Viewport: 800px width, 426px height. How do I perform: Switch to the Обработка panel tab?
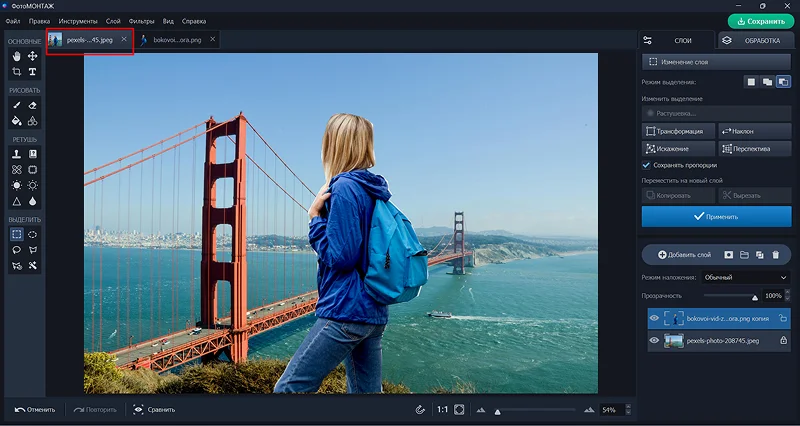[x=757, y=40]
